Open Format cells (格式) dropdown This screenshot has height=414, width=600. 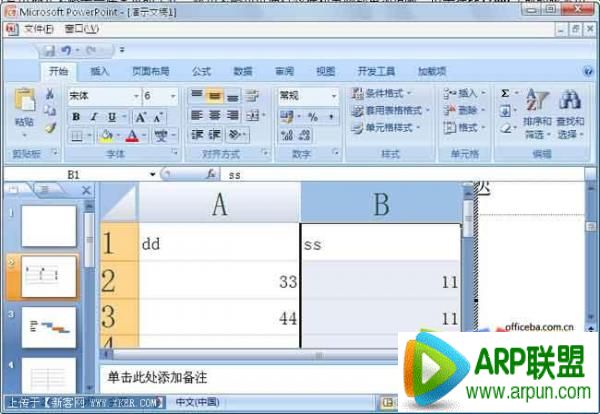point(465,127)
